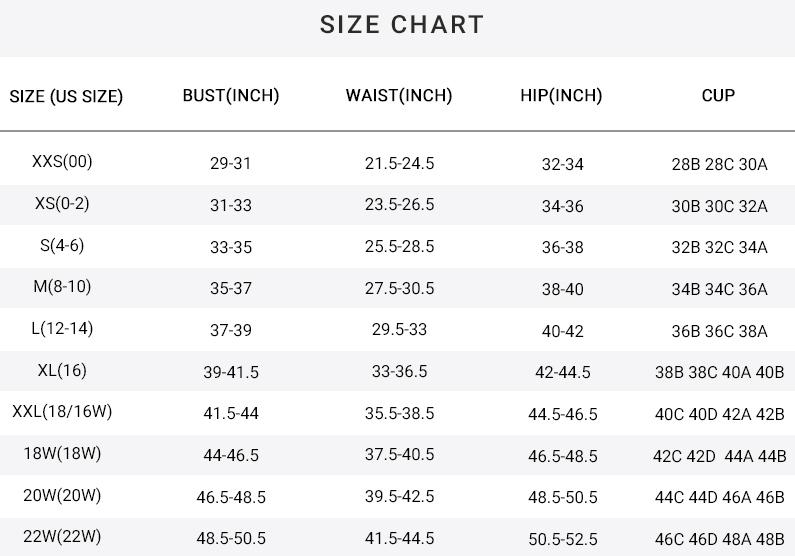The width and height of the screenshot is (795, 556).
Task: Click the CUP column header
Action: tap(718, 96)
